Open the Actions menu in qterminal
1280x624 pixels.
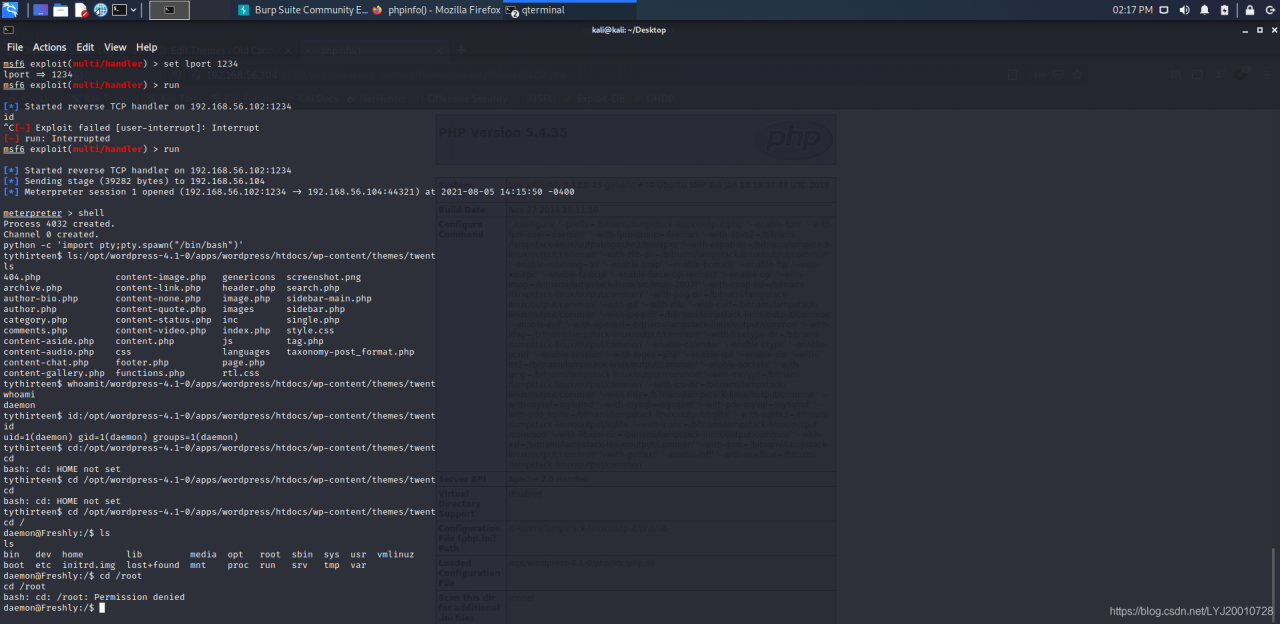[x=49, y=47]
